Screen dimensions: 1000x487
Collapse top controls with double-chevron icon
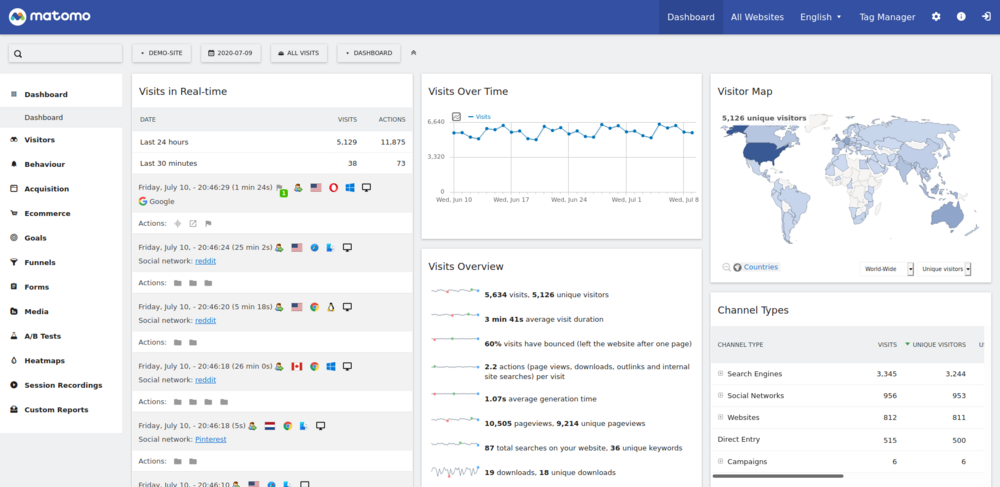(x=413, y=53)
